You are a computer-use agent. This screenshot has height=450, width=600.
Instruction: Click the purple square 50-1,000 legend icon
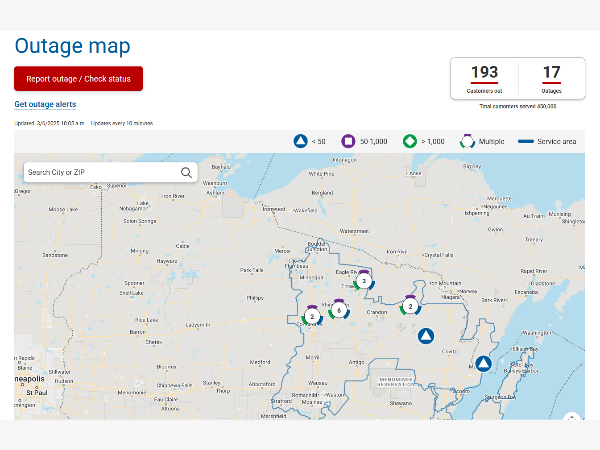coord(349,141)
